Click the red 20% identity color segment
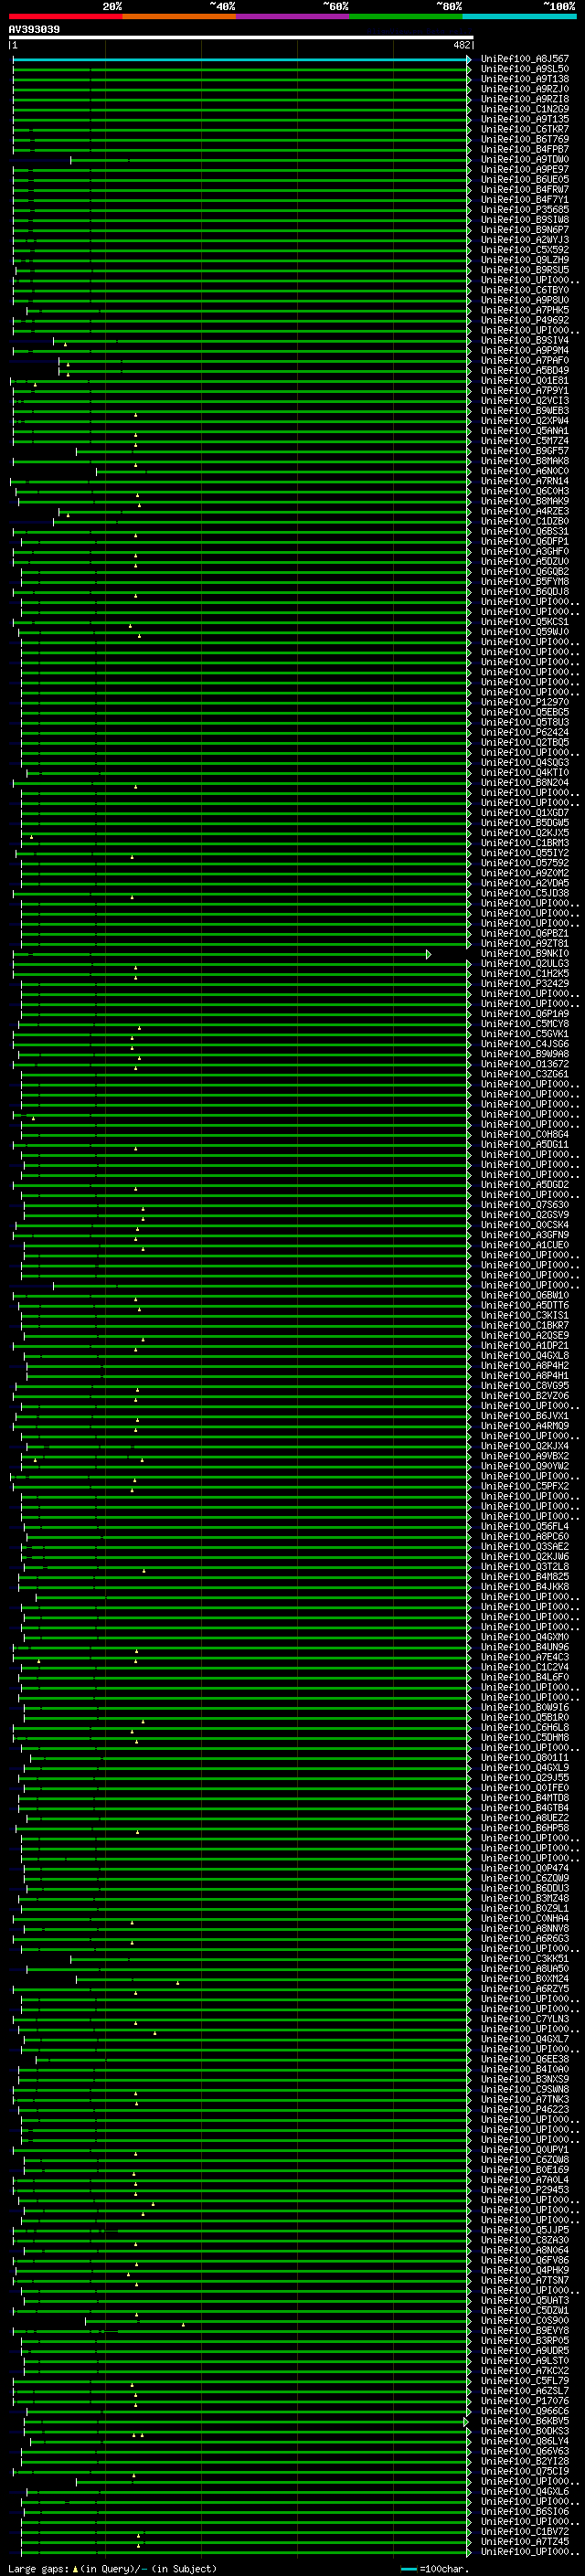The height and width of the screenshot is (2576, 585). click(x=66, y=15)
